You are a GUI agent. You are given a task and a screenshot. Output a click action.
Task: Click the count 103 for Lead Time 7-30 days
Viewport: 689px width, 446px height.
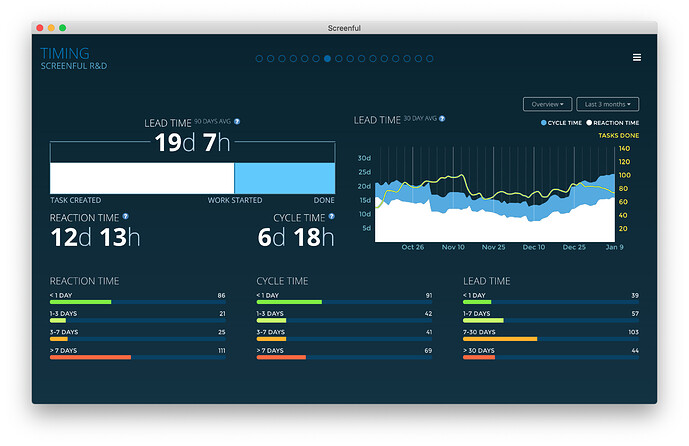click(633, 332)
